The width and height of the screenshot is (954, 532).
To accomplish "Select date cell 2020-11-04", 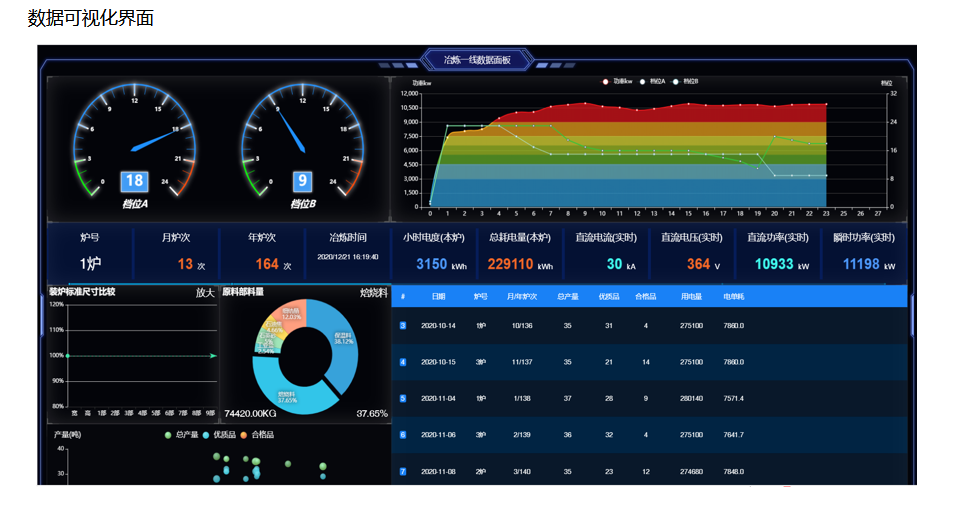I will tap(438, 399).
